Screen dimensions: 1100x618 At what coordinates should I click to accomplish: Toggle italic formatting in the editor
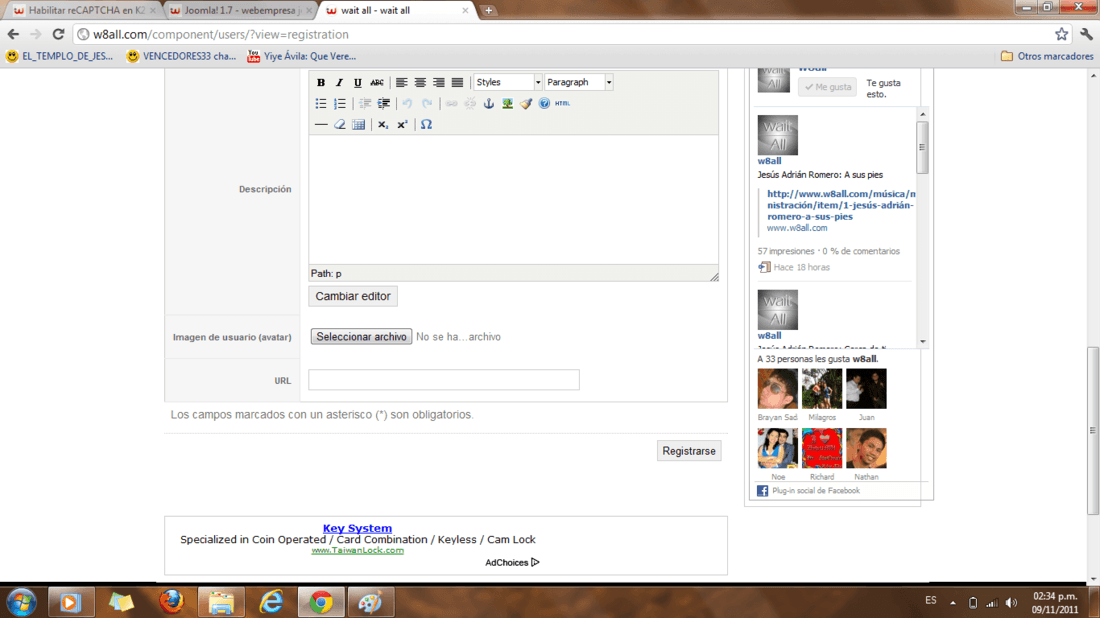click(x=339, y=83)
